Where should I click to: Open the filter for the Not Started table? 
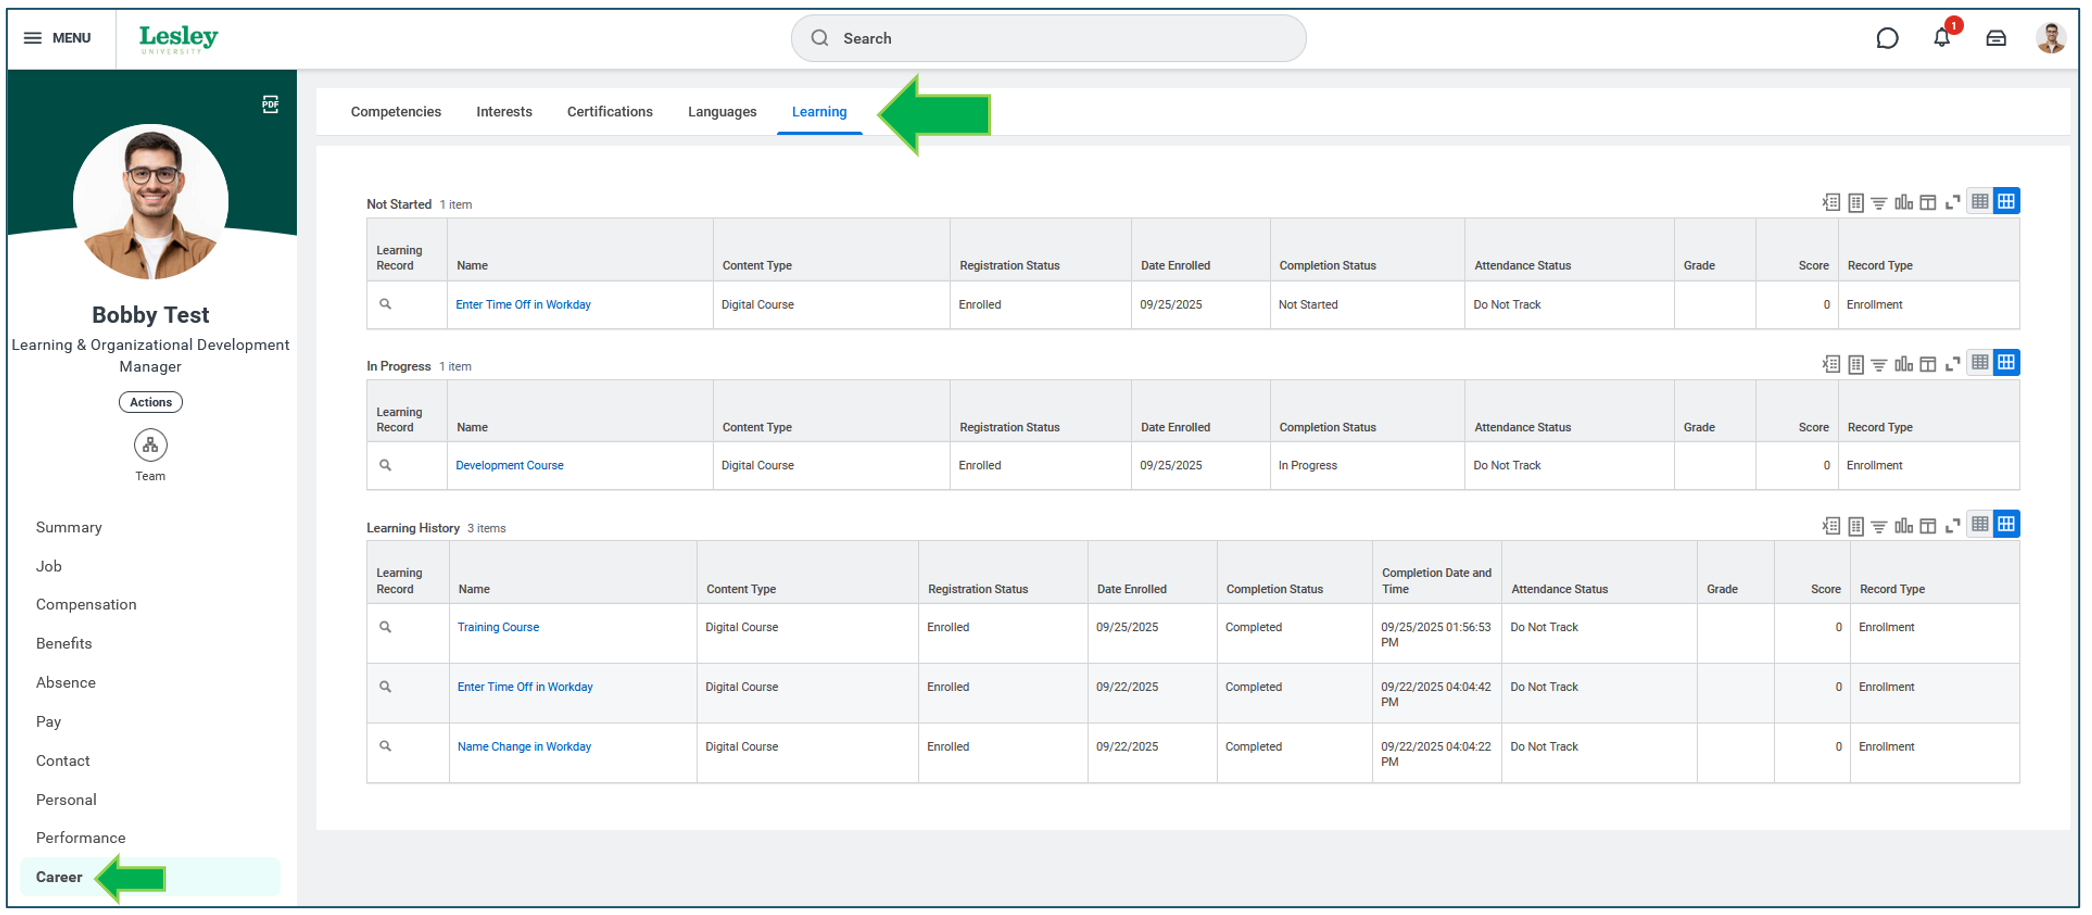click(x=1879, y=202)
